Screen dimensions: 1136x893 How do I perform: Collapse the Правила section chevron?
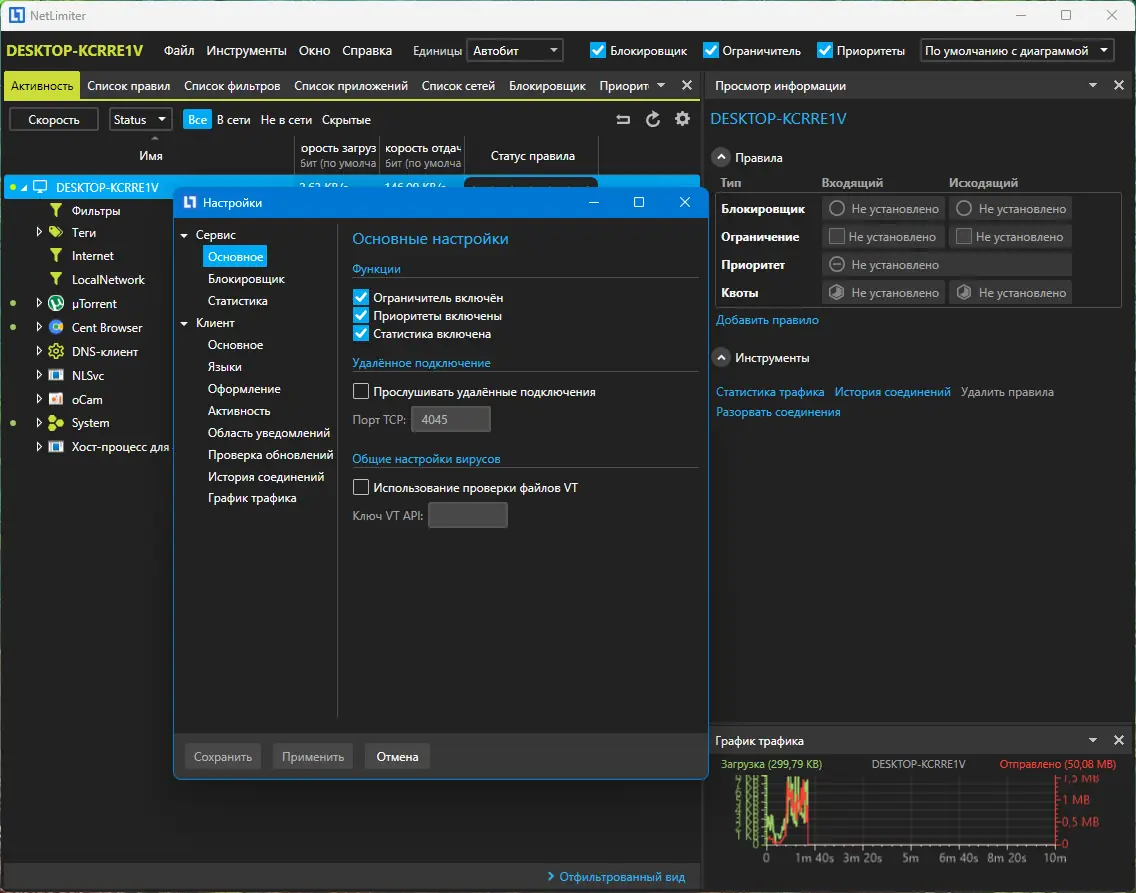[x=721, y=158]
